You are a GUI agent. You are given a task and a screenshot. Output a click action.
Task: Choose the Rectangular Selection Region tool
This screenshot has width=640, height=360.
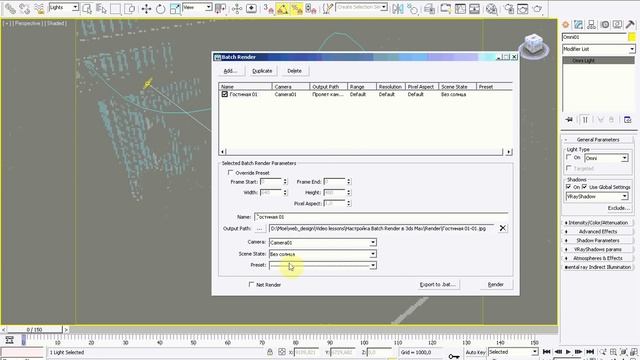116,9
